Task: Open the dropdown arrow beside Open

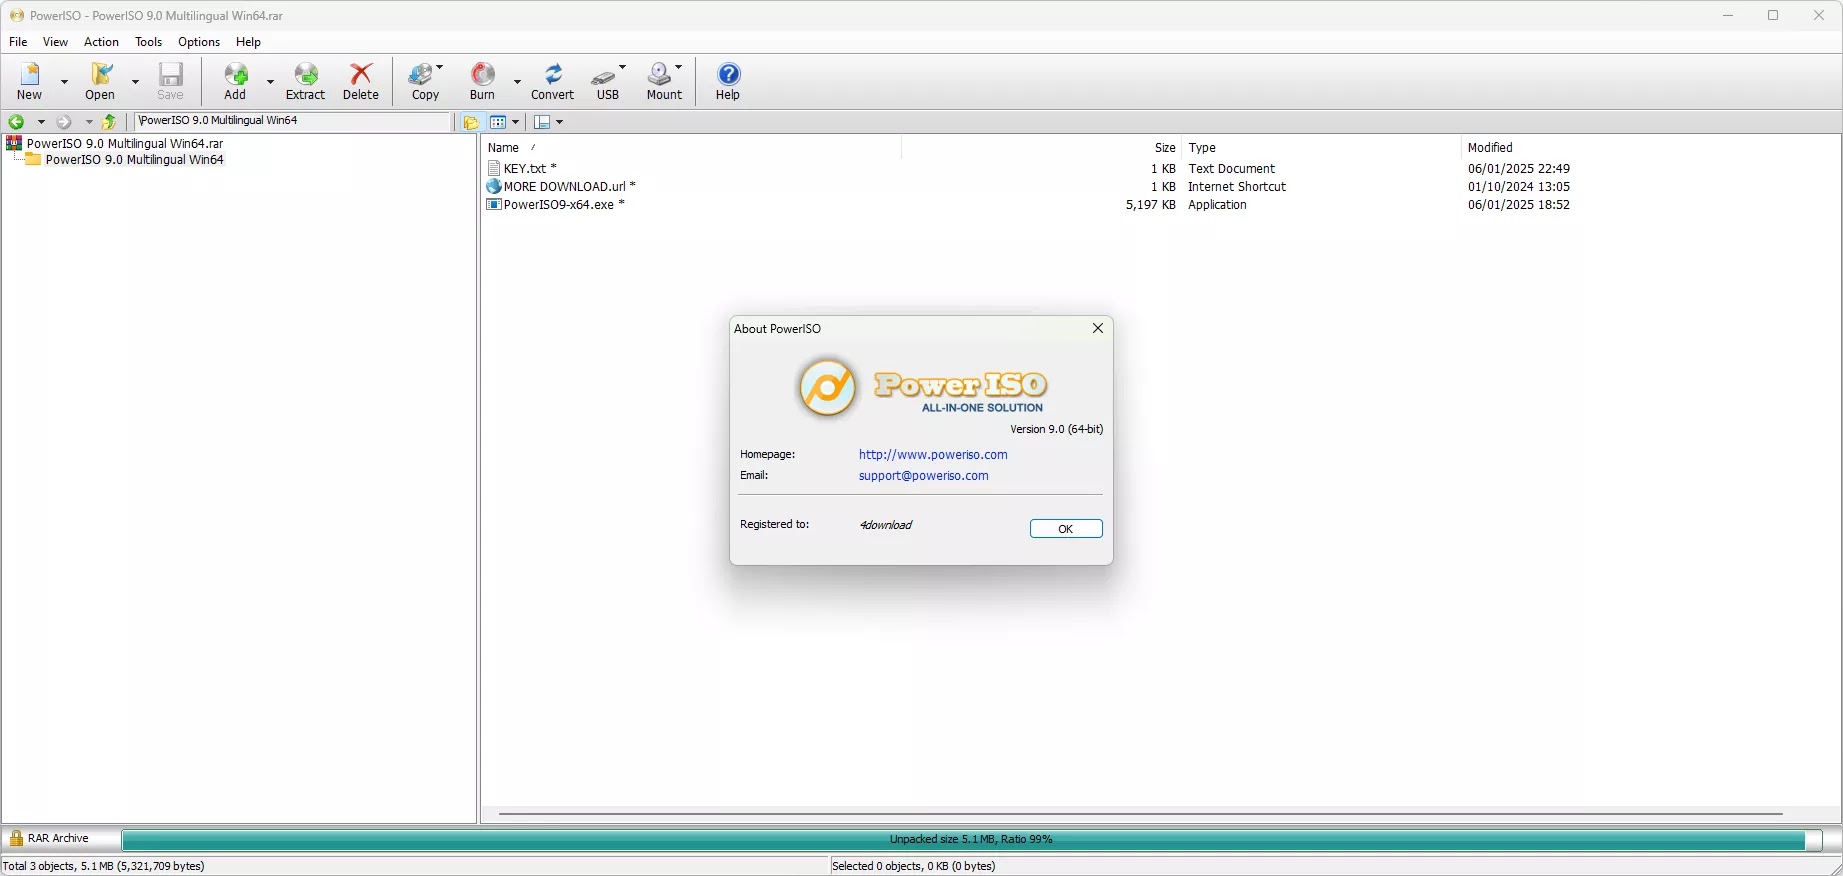Action: (x=135, y=82)
